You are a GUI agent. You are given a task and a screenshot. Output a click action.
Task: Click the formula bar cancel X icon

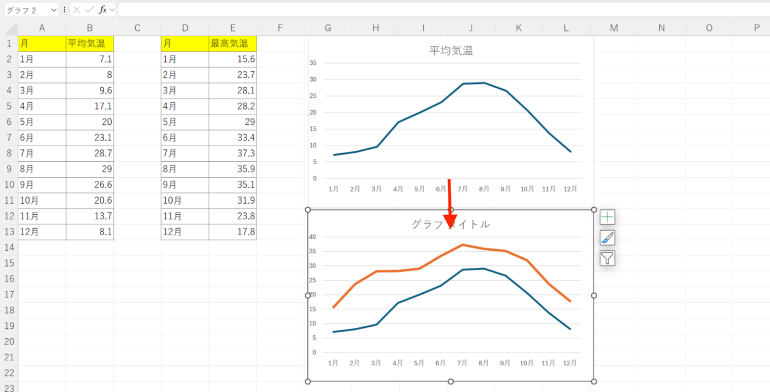click(77, 9)
